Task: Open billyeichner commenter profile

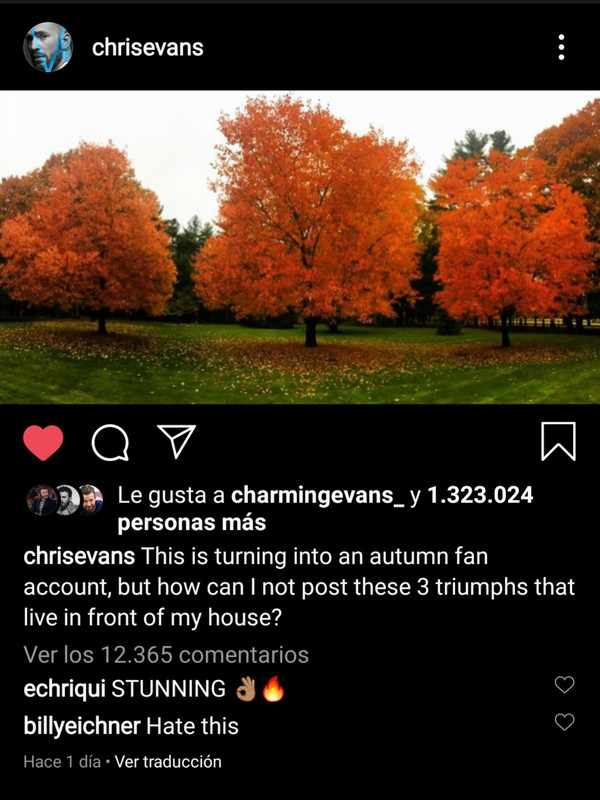Action: [82, 726]
